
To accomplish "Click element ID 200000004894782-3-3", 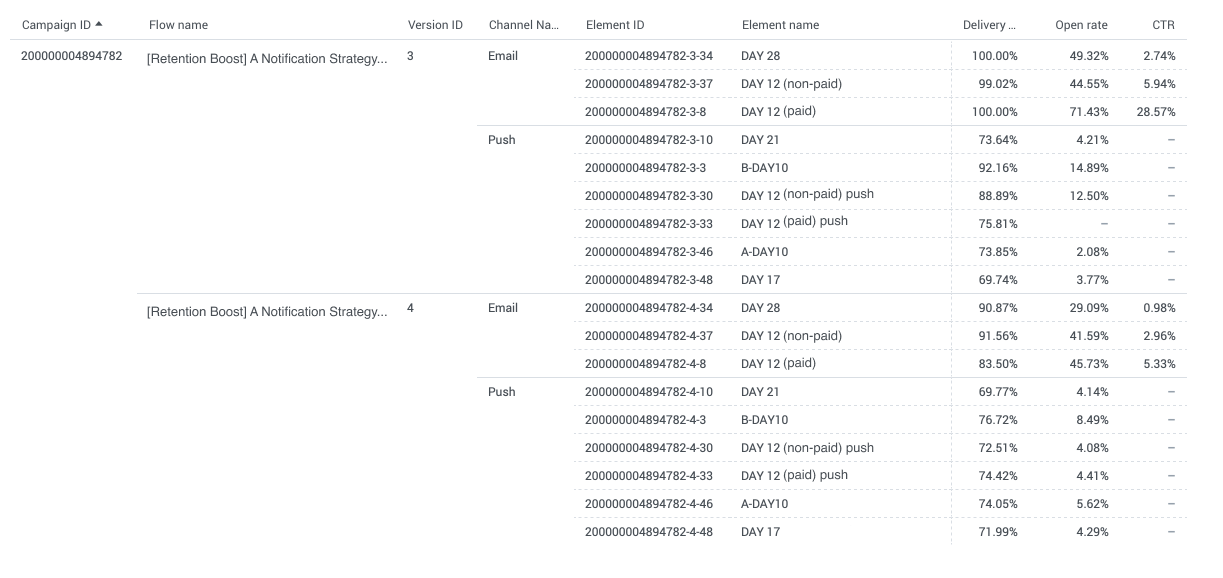I will point(645,168).
